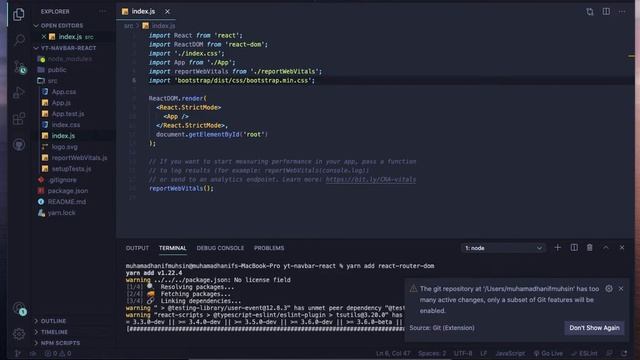Switch to the Output panel tab

coord(137,248)
